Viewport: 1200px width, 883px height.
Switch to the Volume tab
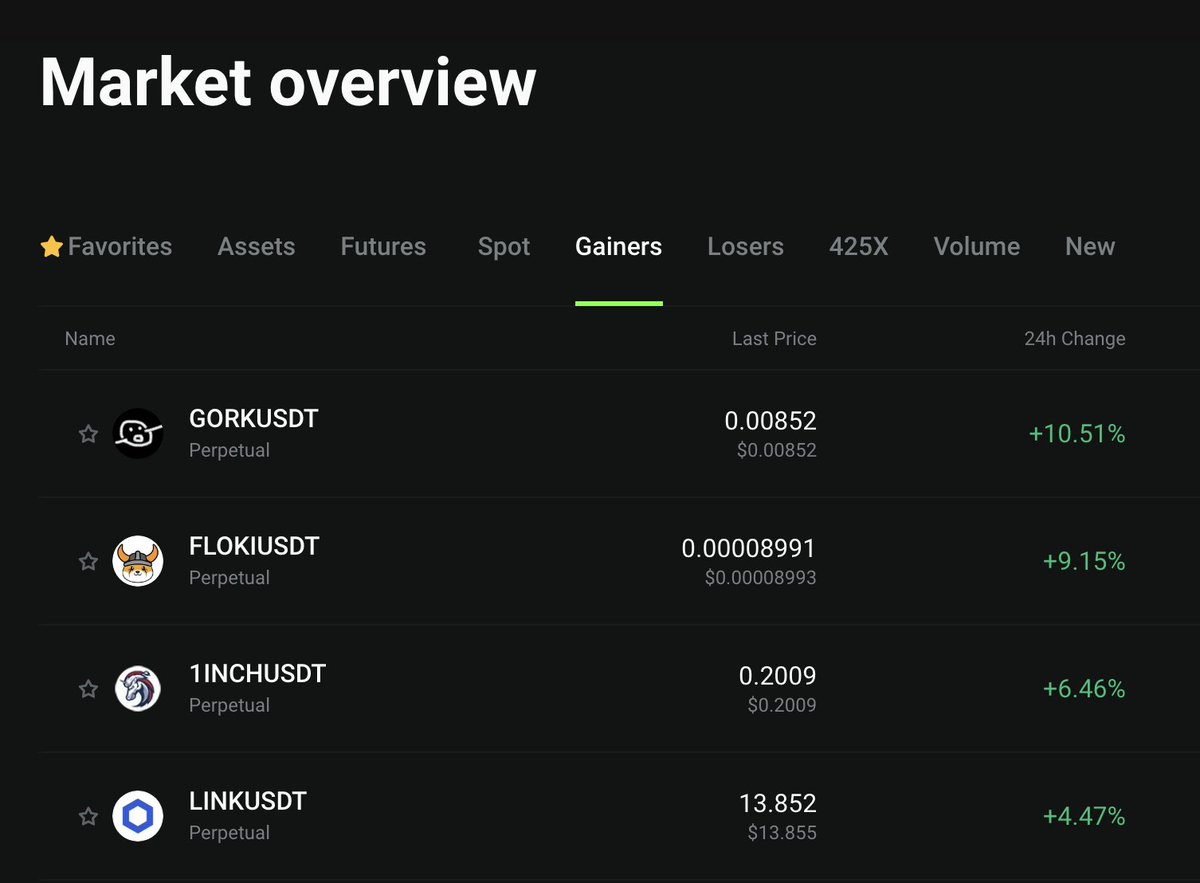977,246
